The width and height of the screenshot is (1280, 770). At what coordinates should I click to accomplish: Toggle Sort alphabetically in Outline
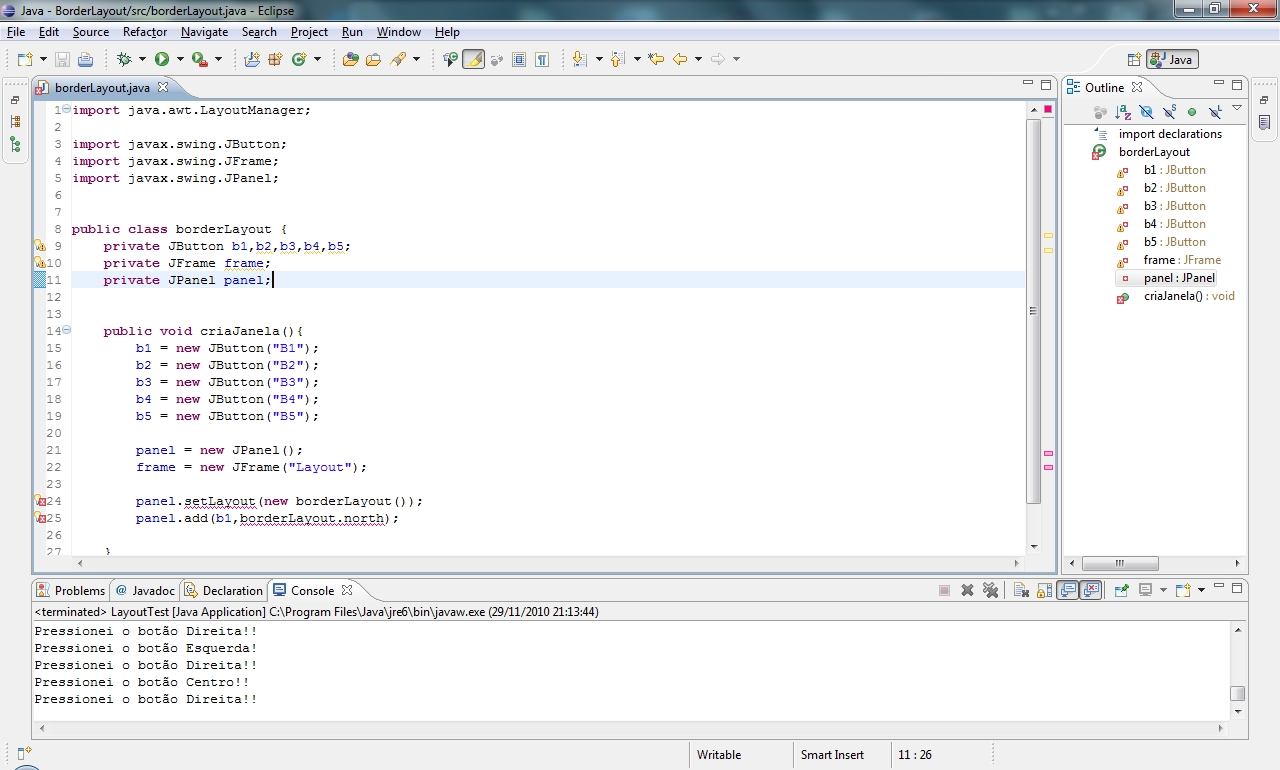pos(1123,112)
